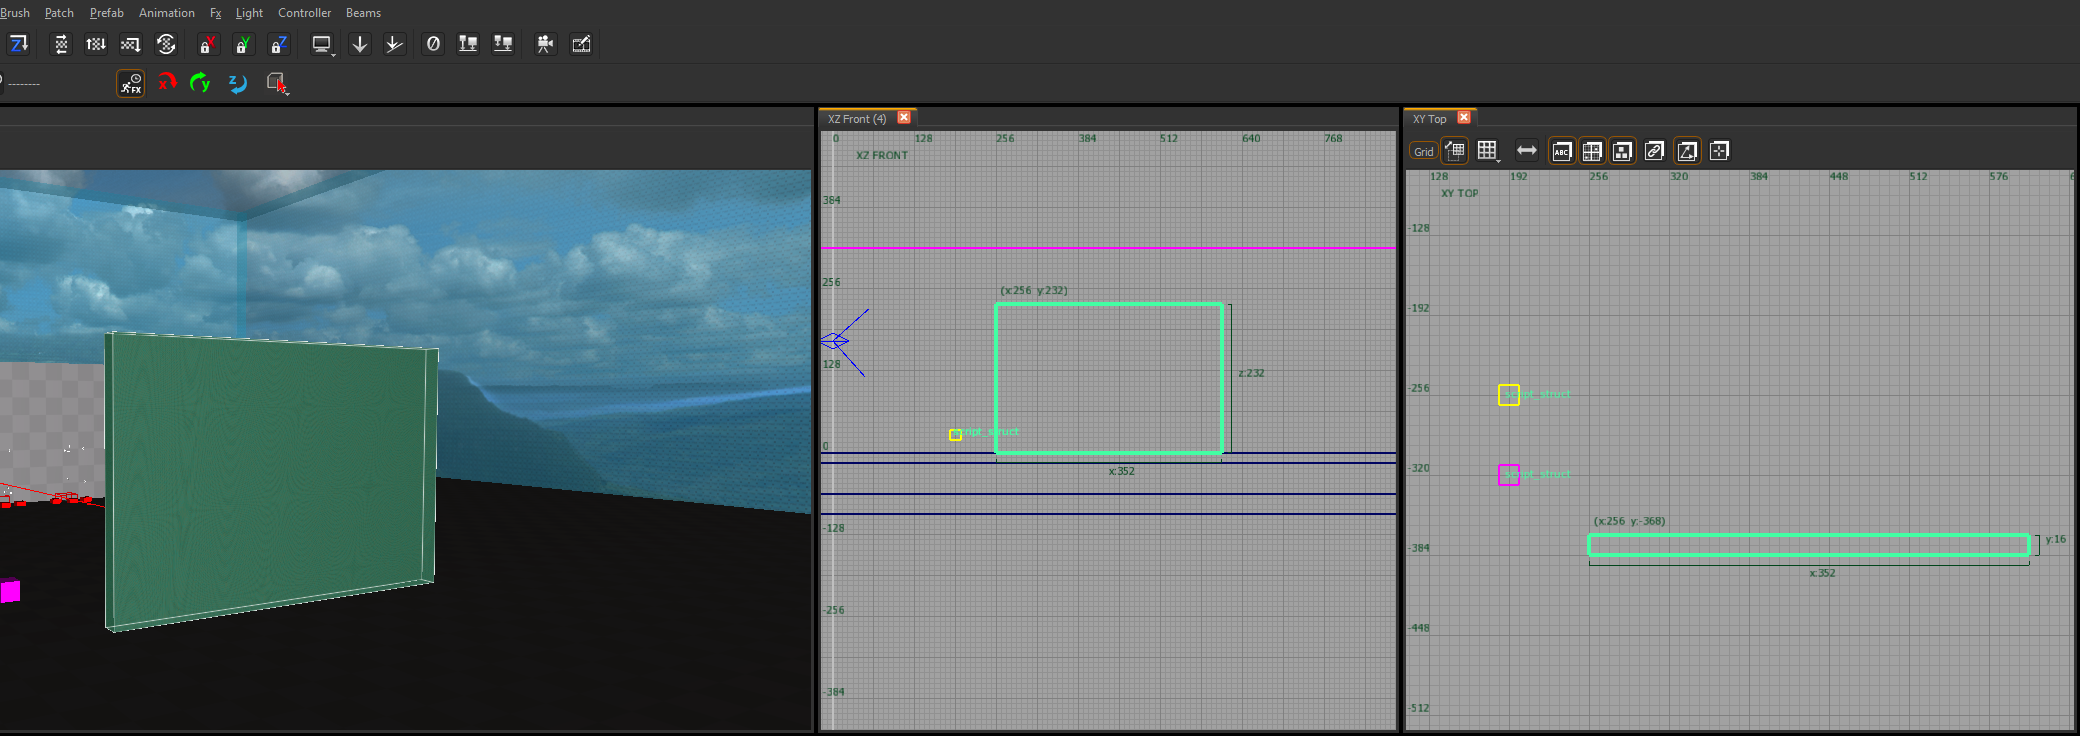
Task: Toggle the X axis lock icon
Action: (x=207, y=44)
